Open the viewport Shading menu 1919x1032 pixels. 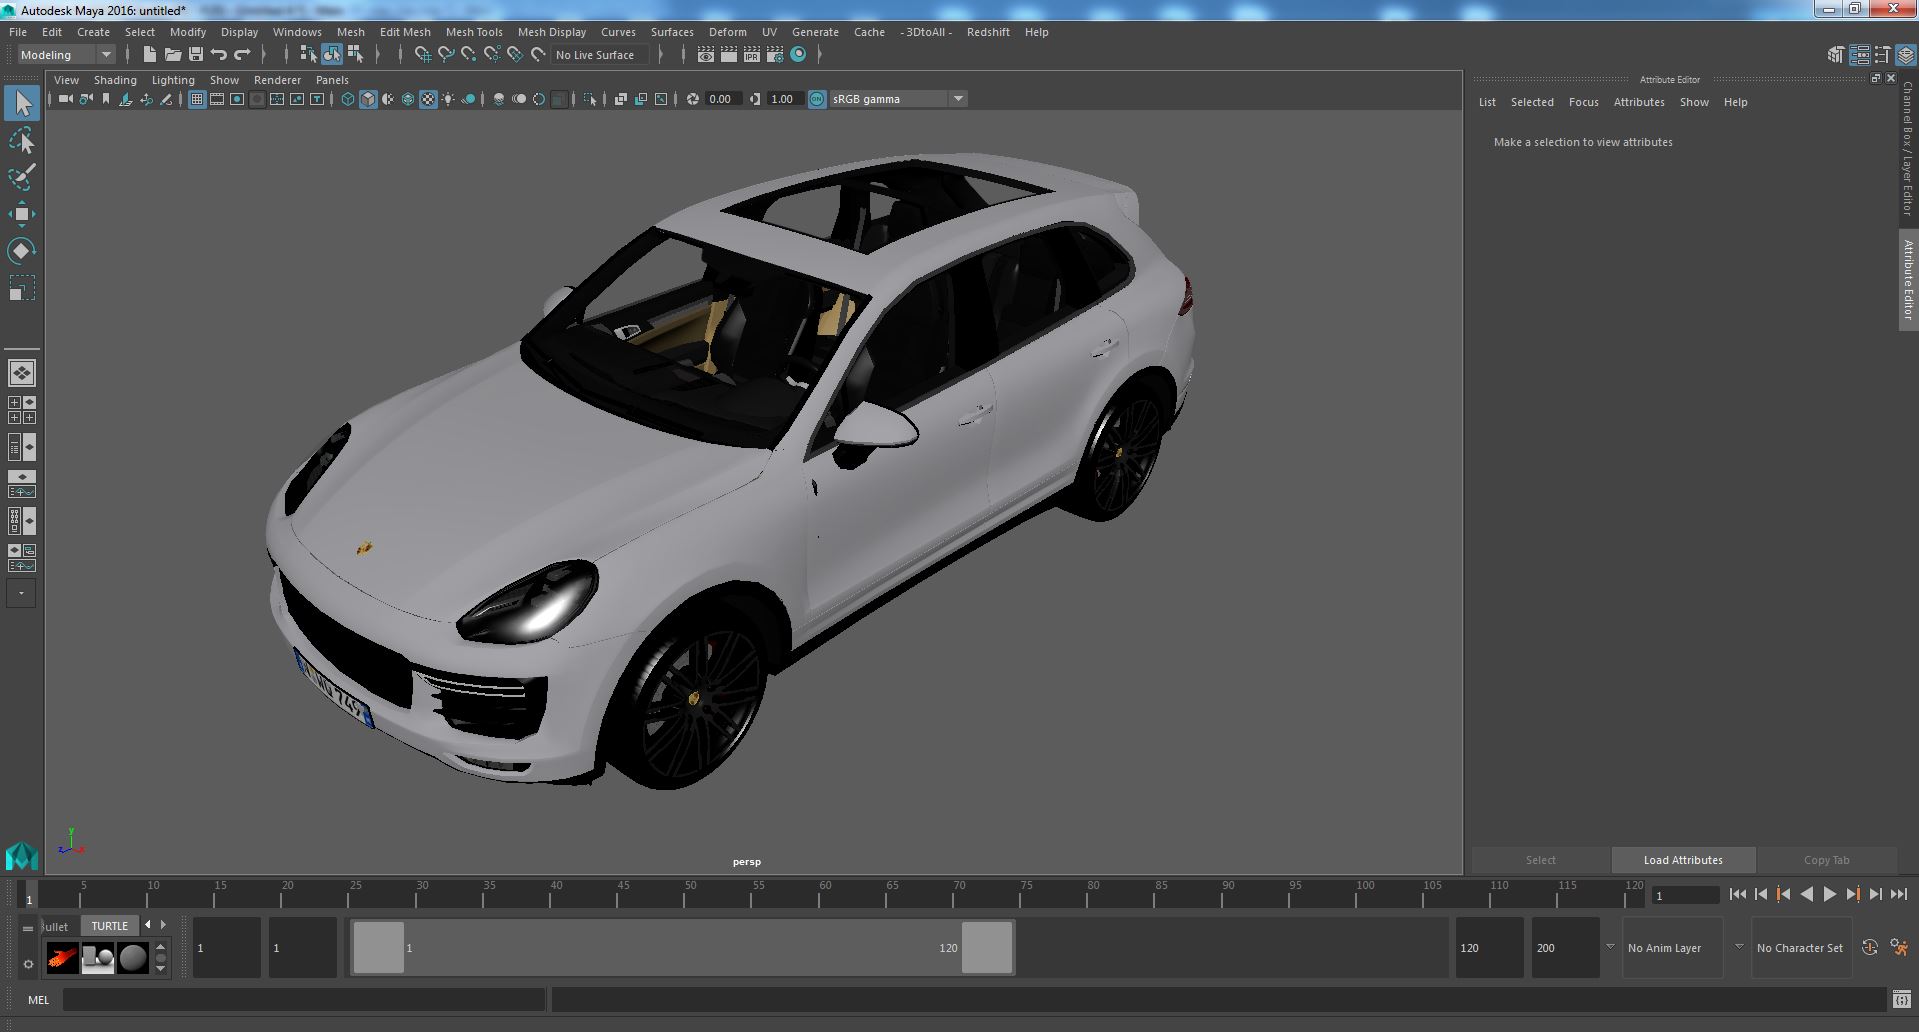tap(115, 80)
